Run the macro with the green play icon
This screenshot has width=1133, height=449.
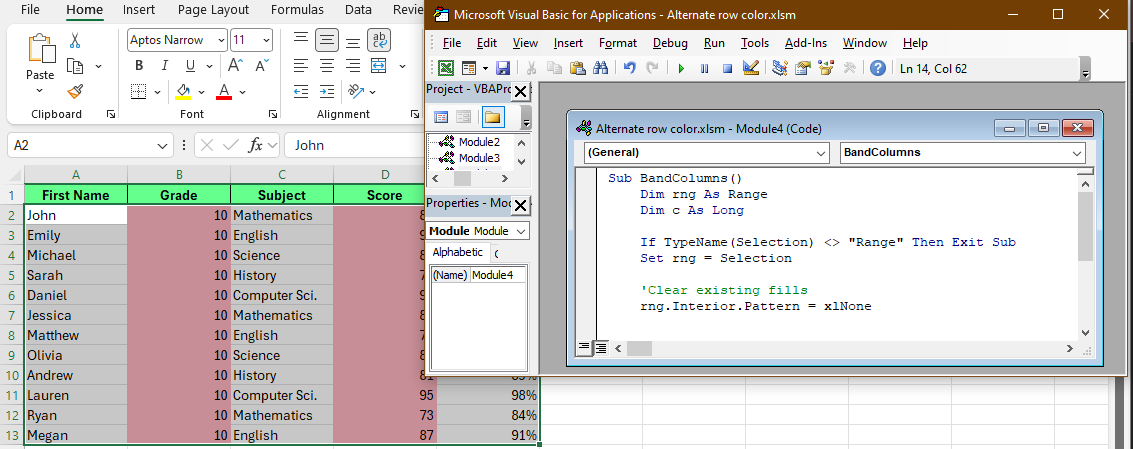click(681, 69)
